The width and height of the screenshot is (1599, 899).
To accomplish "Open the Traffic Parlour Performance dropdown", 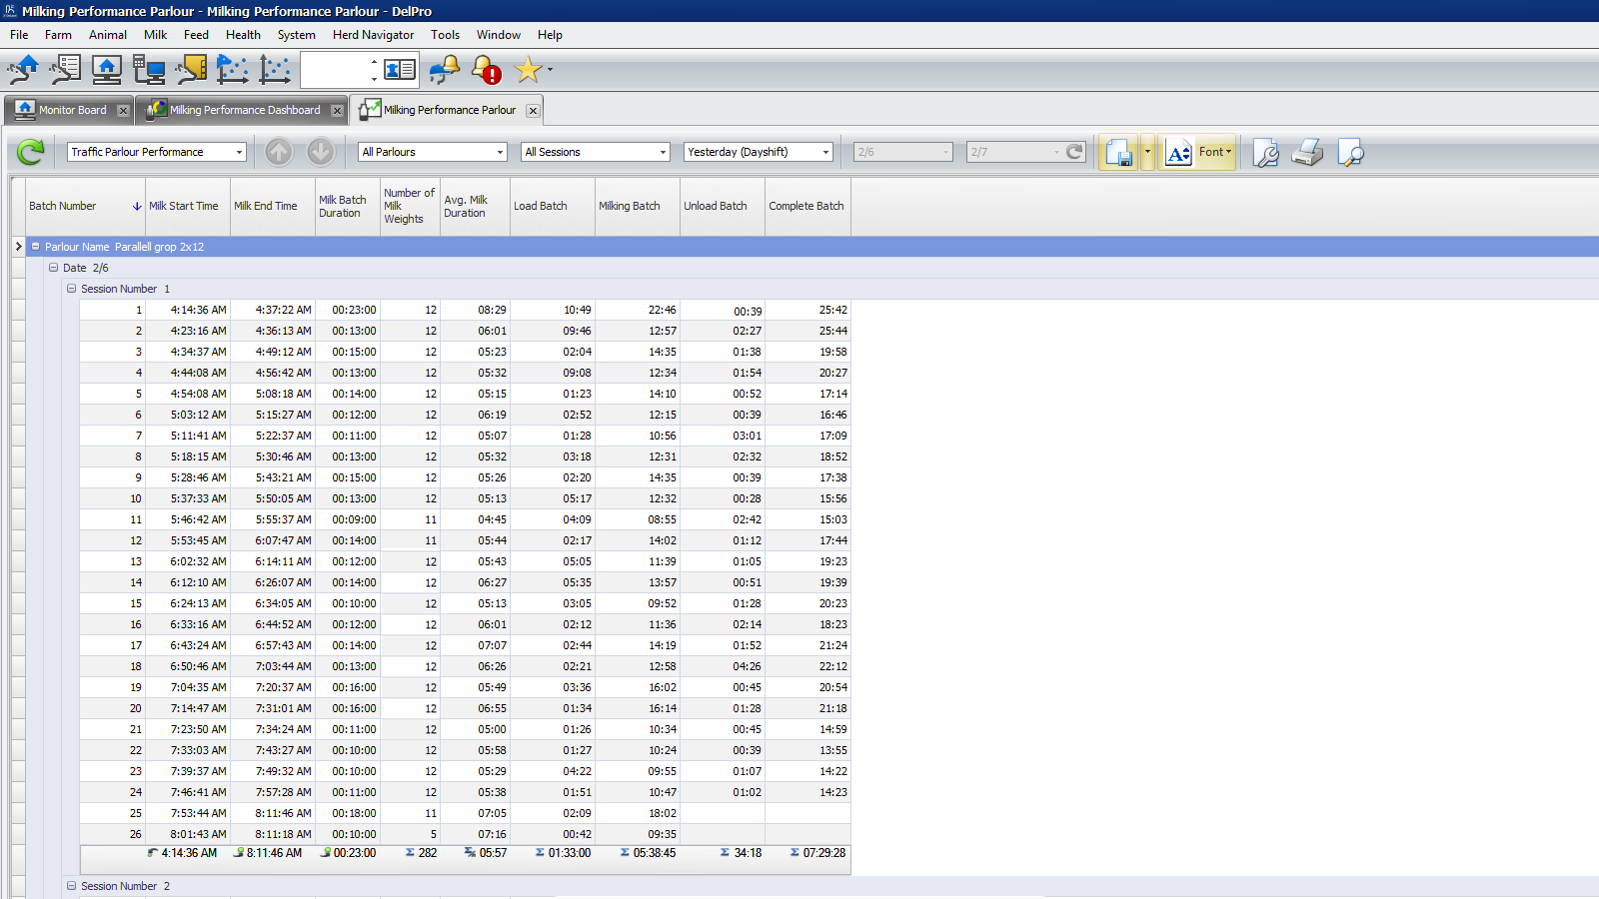I will pos(238,152).
